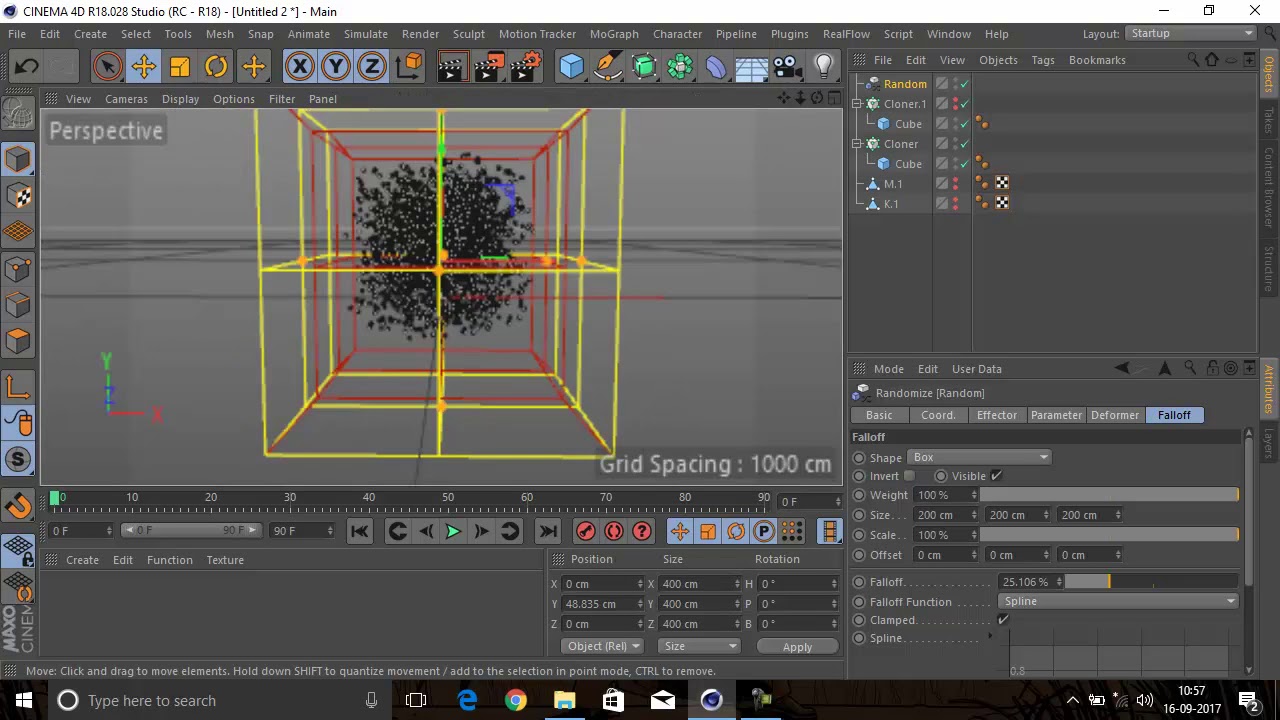Open attribute manager User Data menu

pyautogui.click(x=976, y=369)
